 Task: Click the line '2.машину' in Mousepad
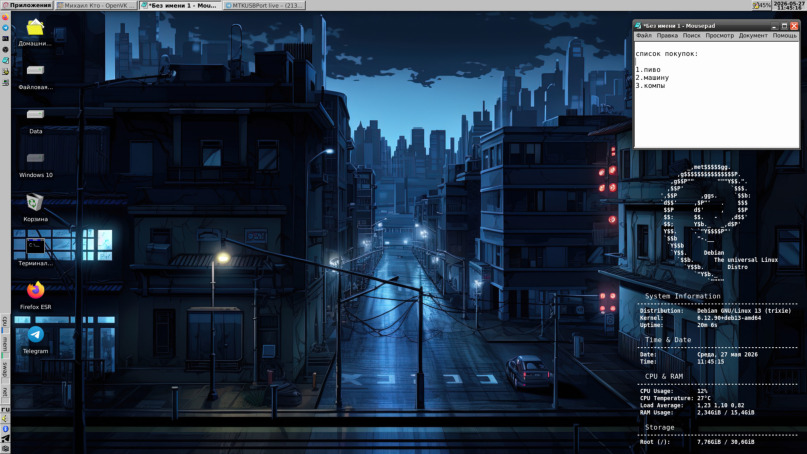point(652,78)
